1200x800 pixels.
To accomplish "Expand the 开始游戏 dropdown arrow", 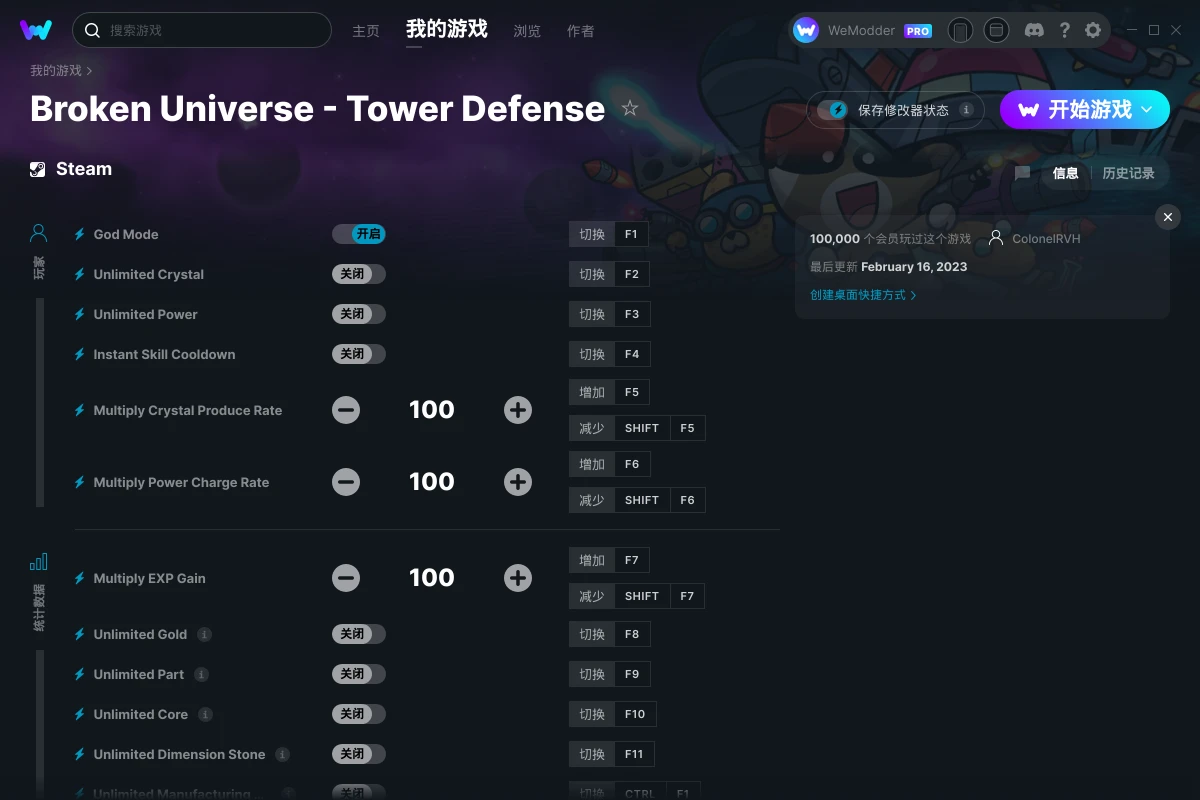I will [x=1147, y=110].
